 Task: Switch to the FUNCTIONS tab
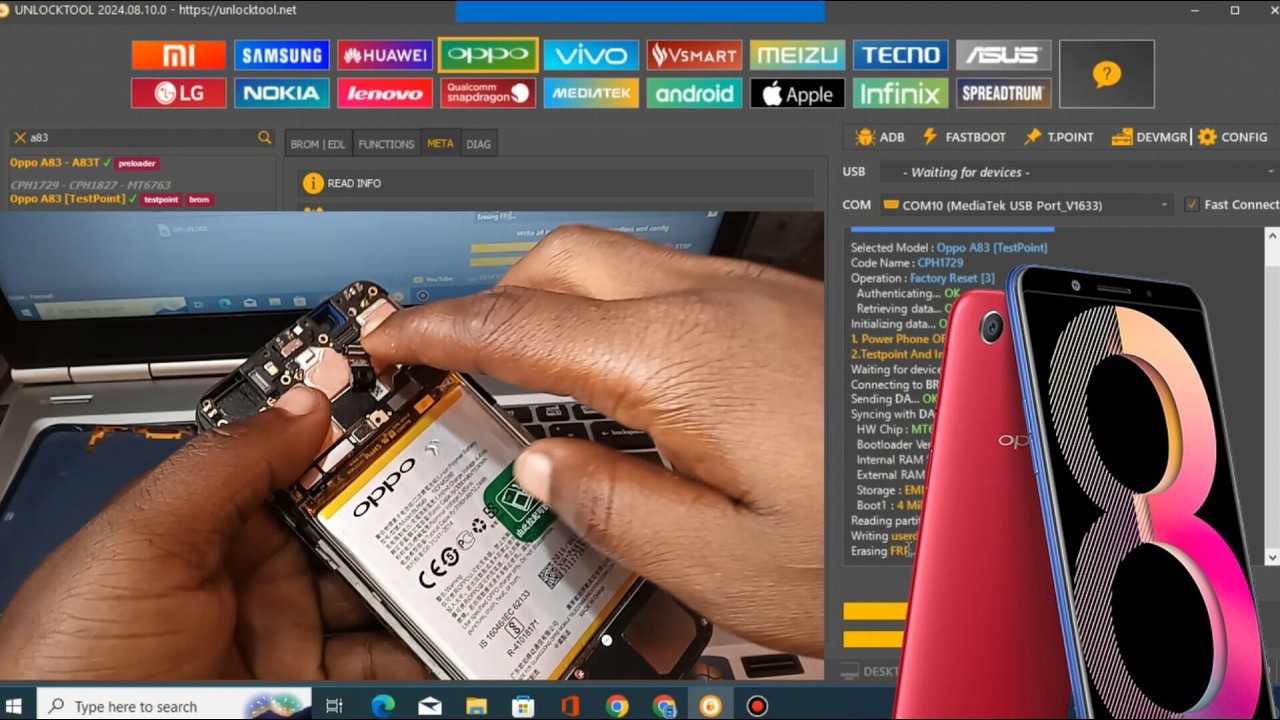pyautogui.click(x=386, y=144)
